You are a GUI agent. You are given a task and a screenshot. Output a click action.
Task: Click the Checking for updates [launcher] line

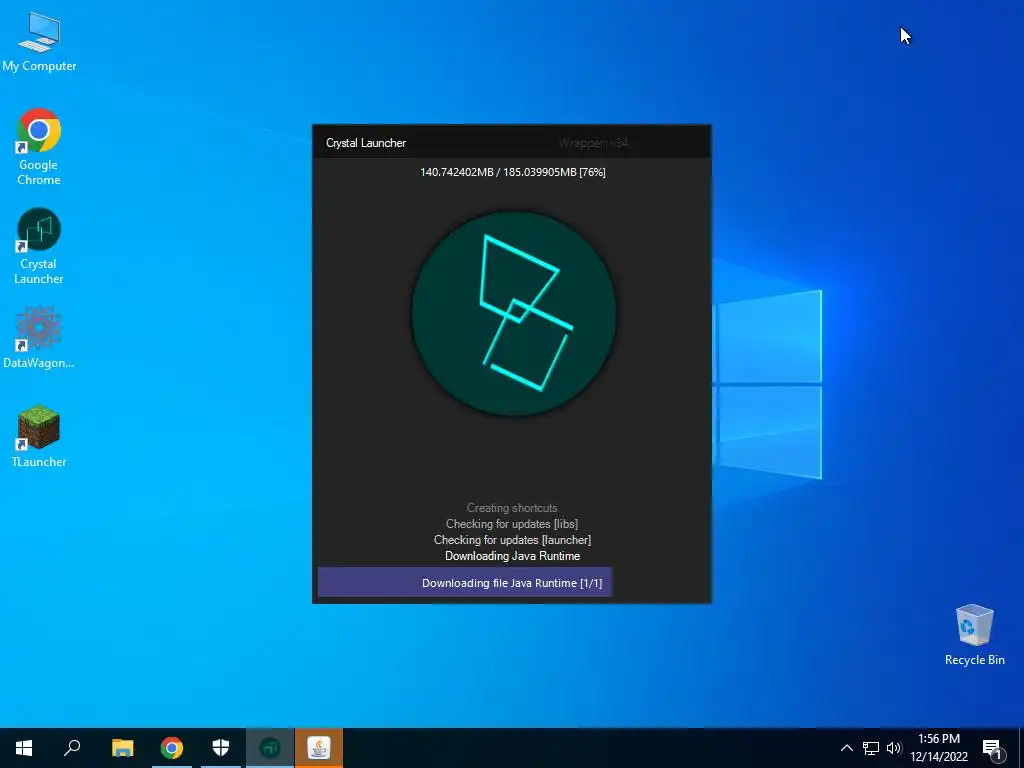click(512, 540)
